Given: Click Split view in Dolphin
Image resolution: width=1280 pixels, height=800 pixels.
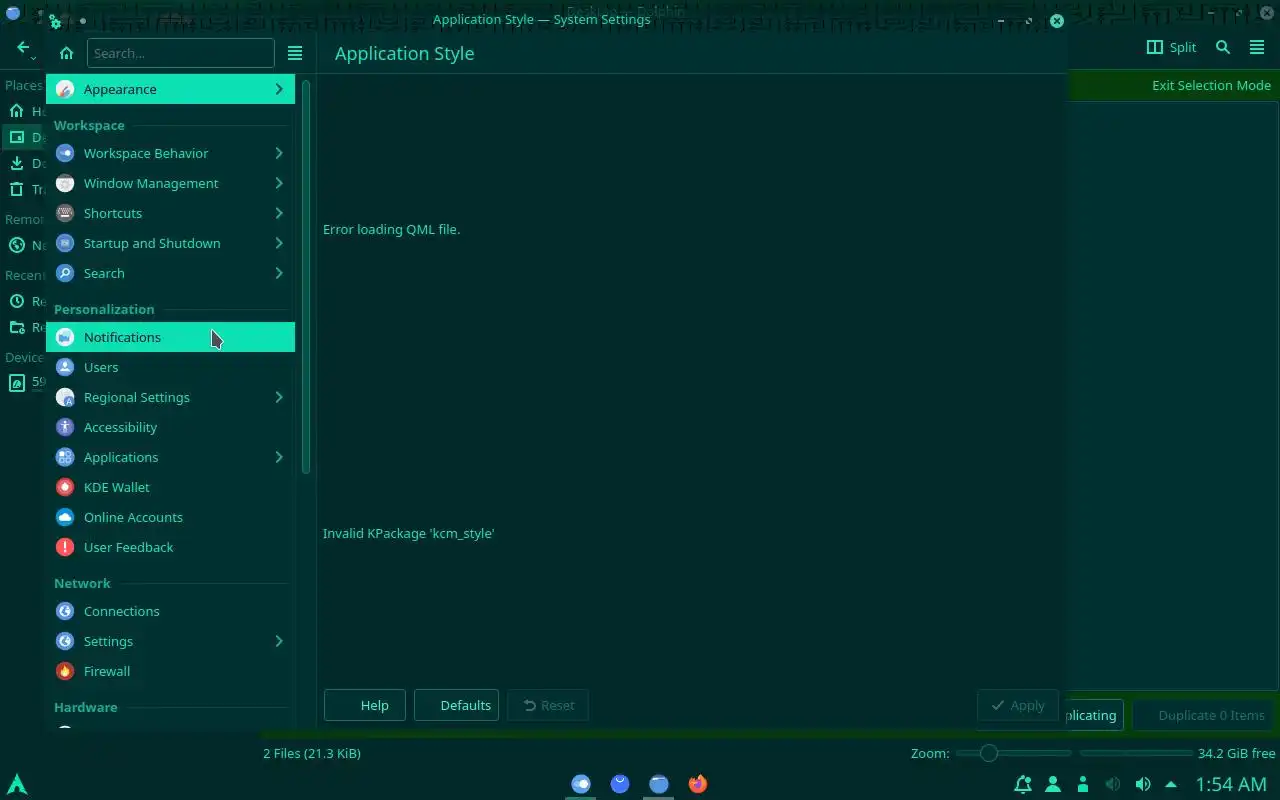Looking at the screenshot, I should point(1171,47).
